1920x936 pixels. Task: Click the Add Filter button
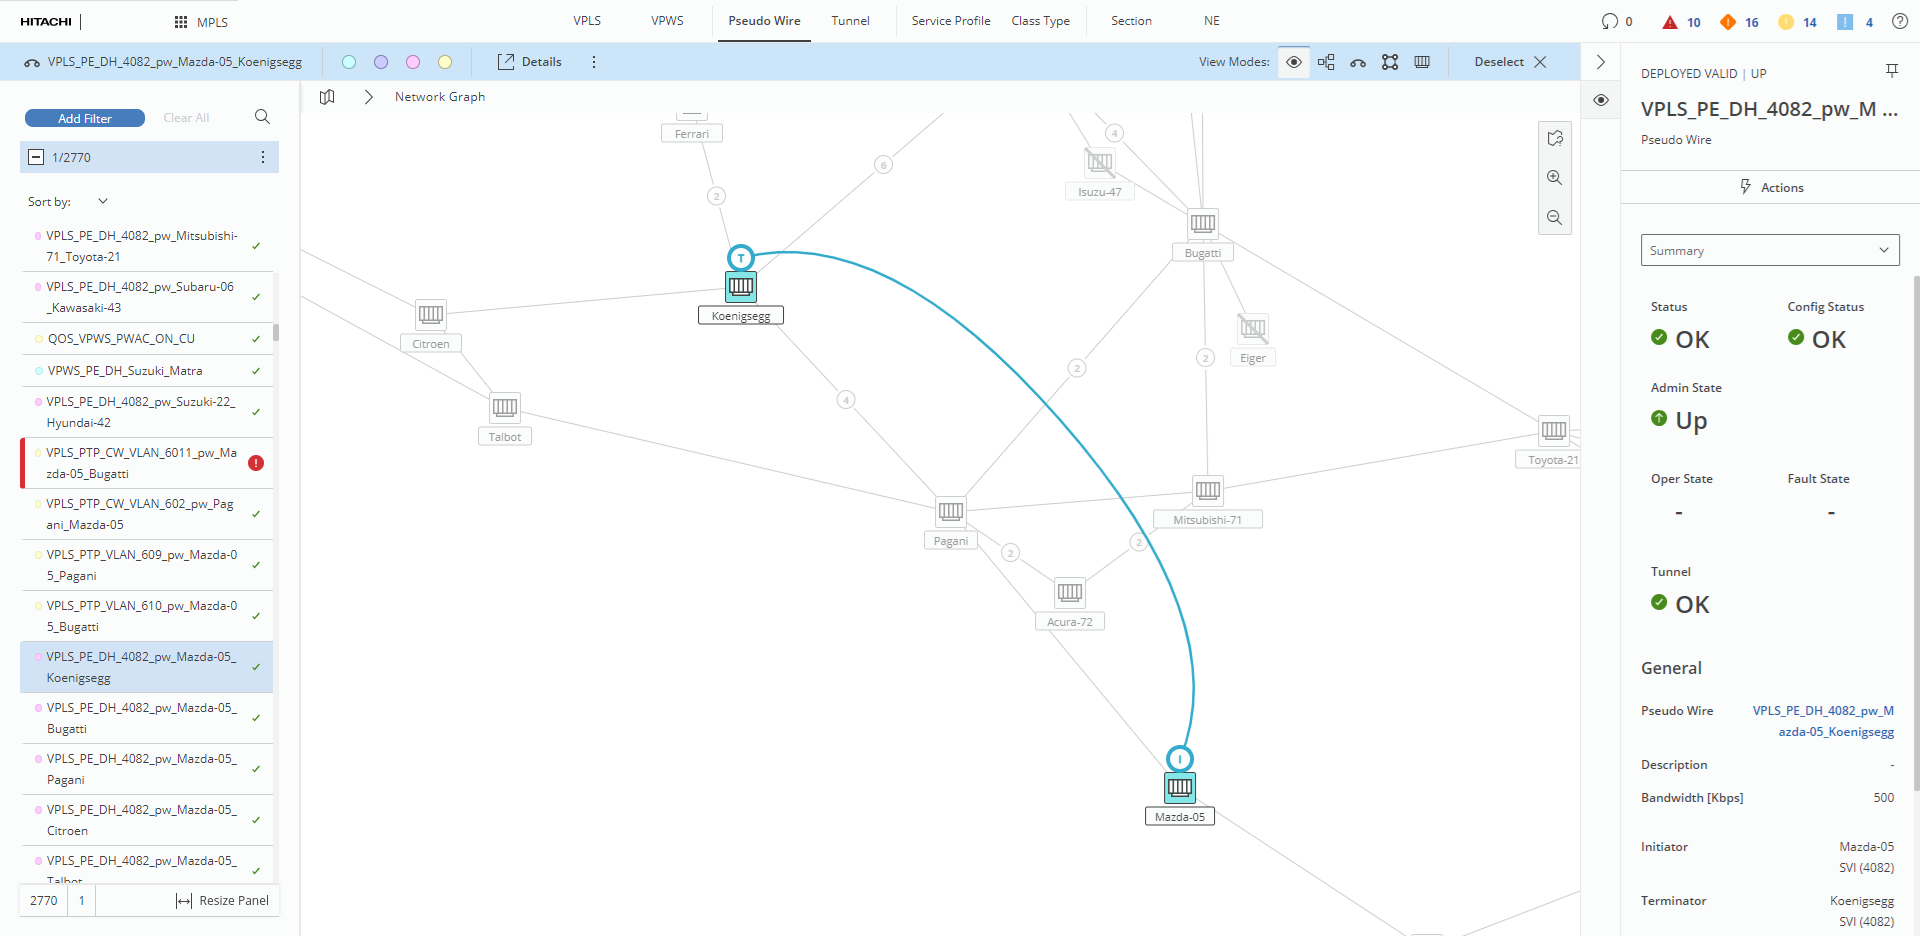(85, 118)
